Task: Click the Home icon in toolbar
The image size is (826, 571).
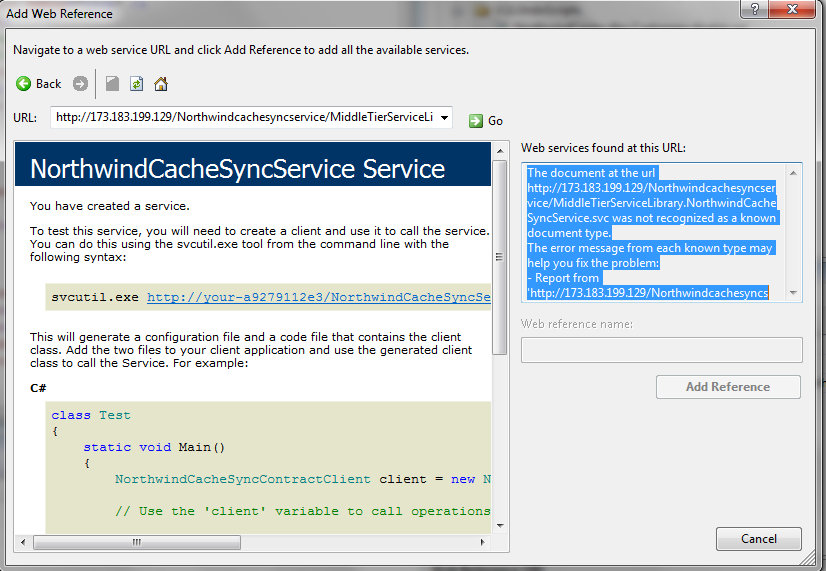Action: pyautogui.click(x=161, y=84)
